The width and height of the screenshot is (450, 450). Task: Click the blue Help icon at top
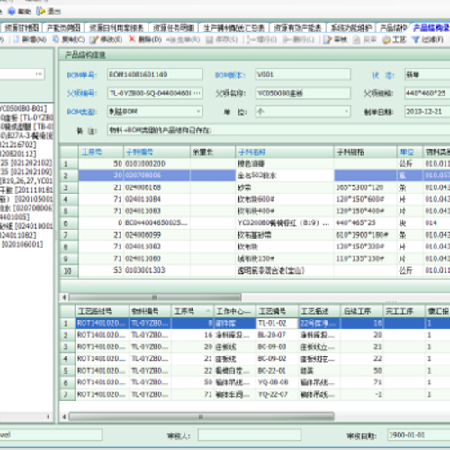(x=12, y=11)
